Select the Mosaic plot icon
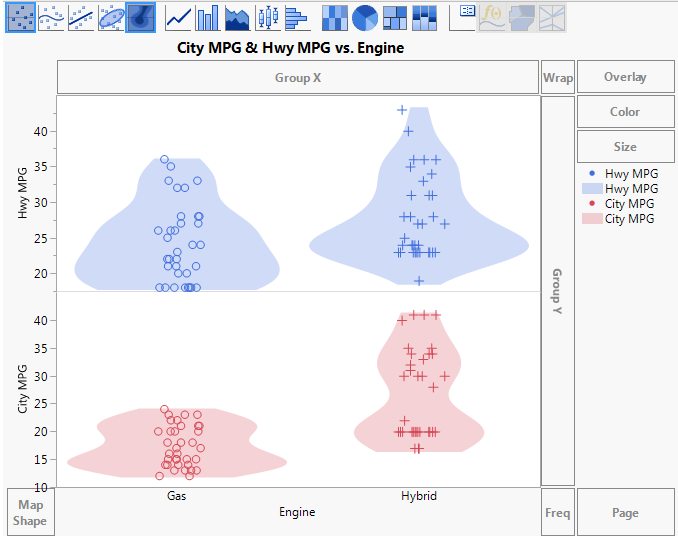This screenshot has height=536, width=678. (424, 18)
